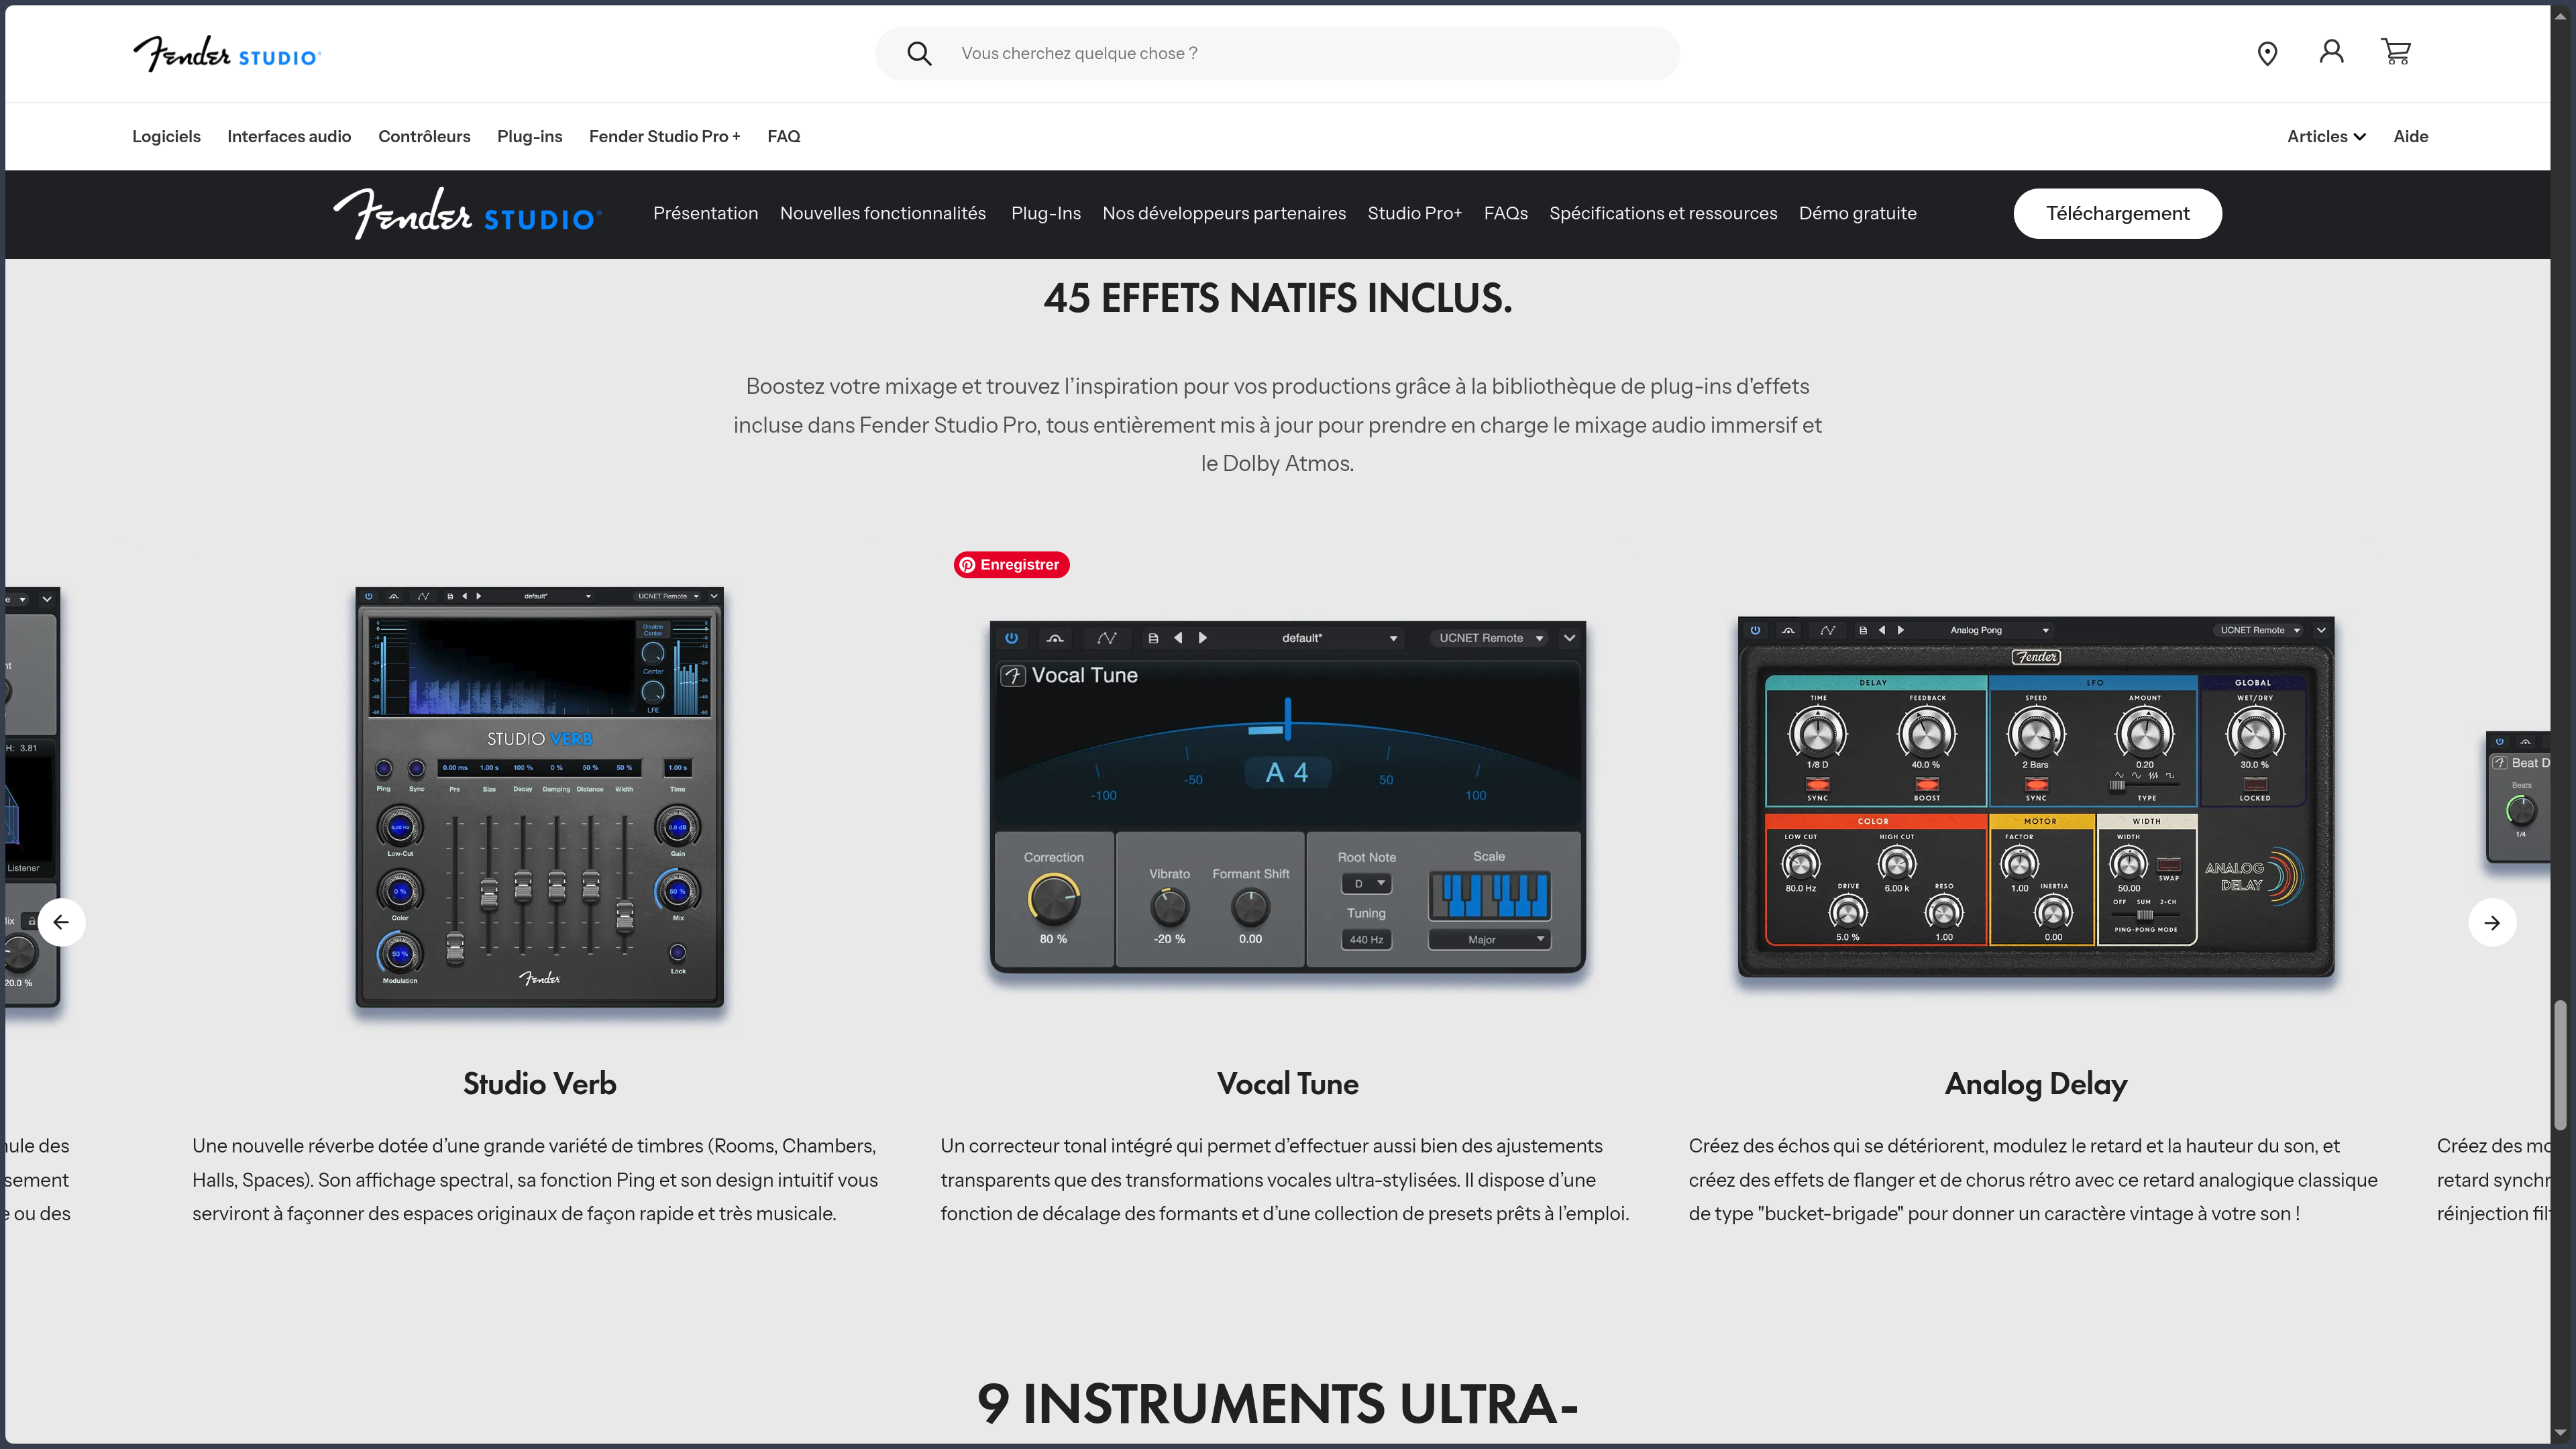Open Vocal Tune UCNET Remote dropdown
This screenshot has width=2576, height=1449.
click(1490, 638)
